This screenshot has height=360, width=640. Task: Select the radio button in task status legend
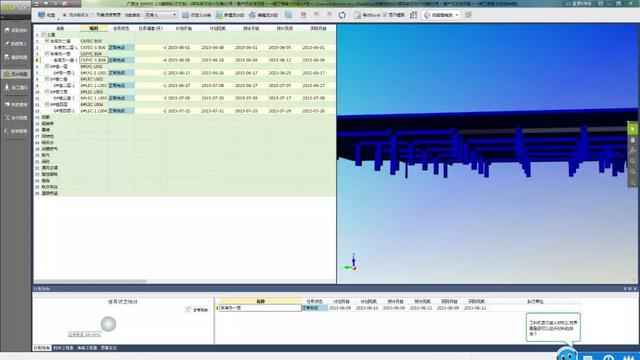click(189, 309)
